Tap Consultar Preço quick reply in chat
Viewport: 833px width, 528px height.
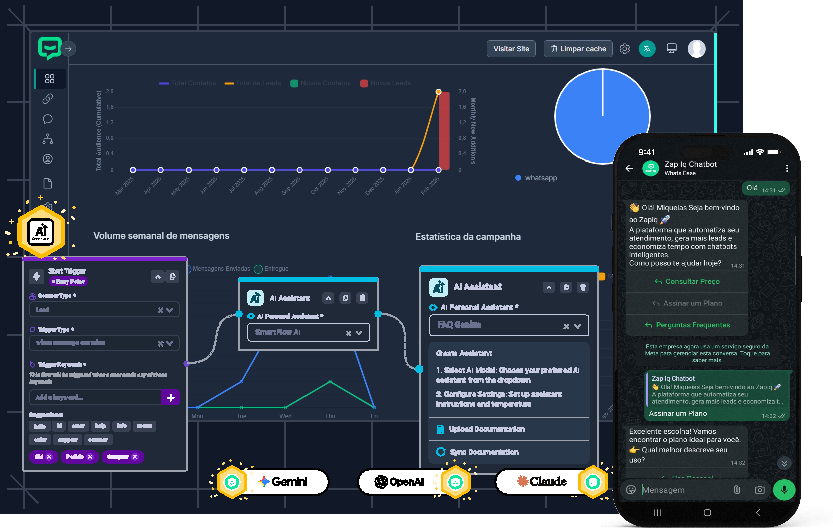coord(686,282)
